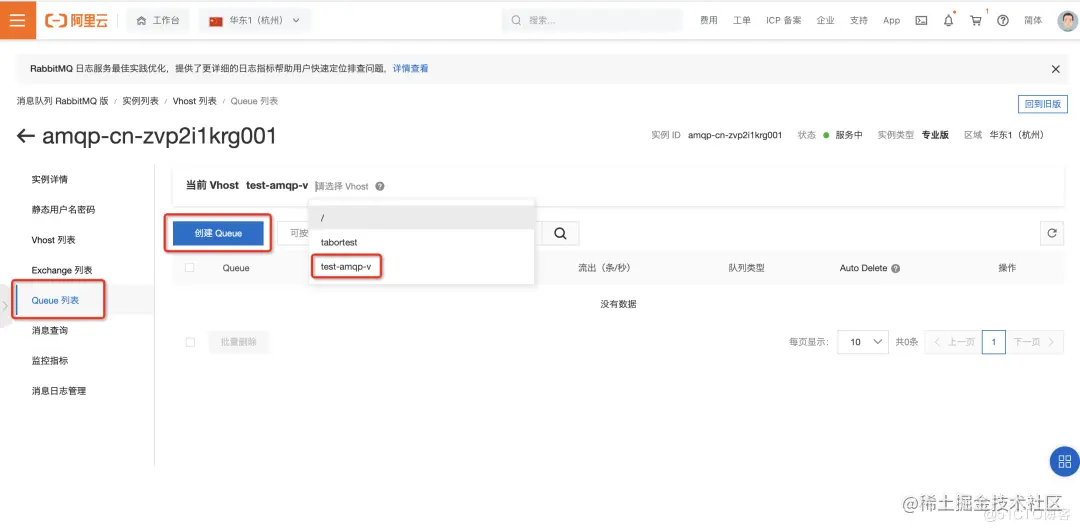1080x531 pixels.
Task: Open 实例详情 in sidebar
Action: 50,180
